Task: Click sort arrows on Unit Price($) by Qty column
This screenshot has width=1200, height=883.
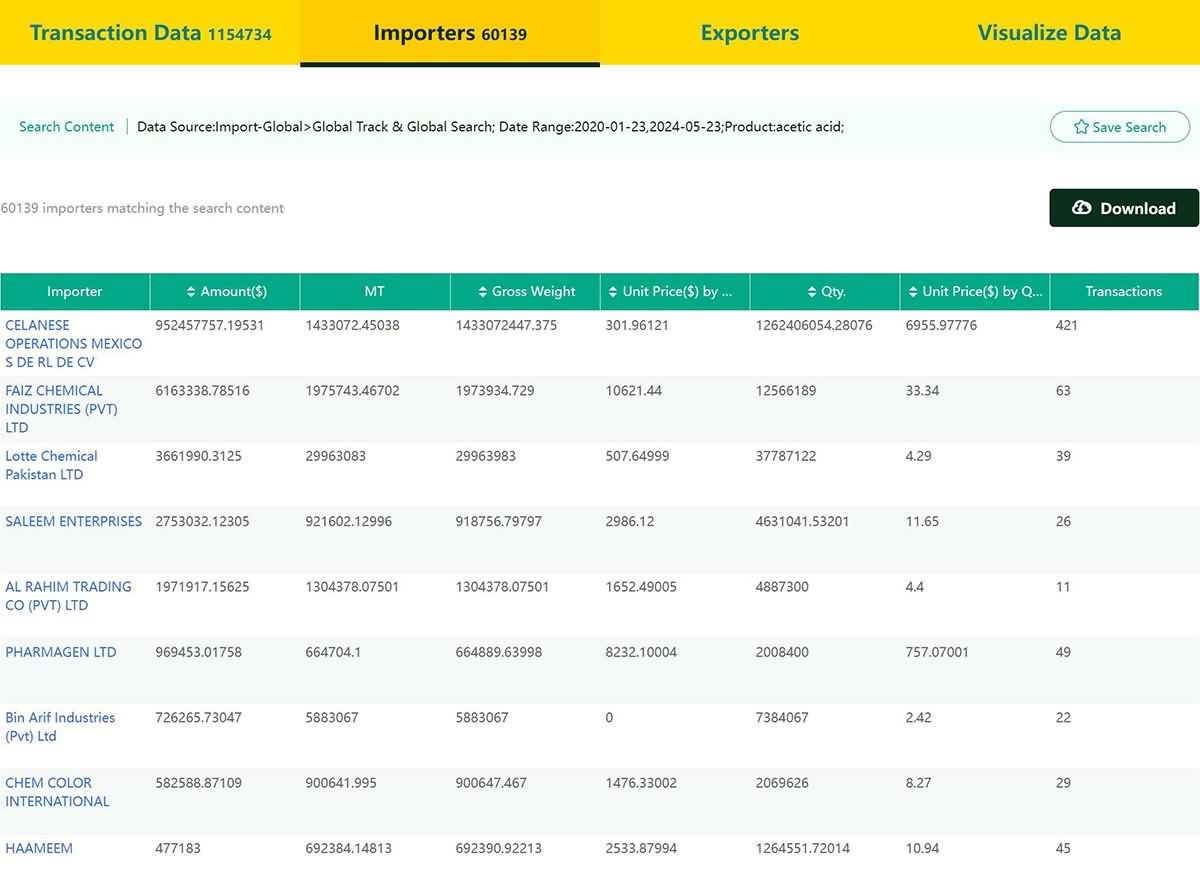Action: point(914,291)
